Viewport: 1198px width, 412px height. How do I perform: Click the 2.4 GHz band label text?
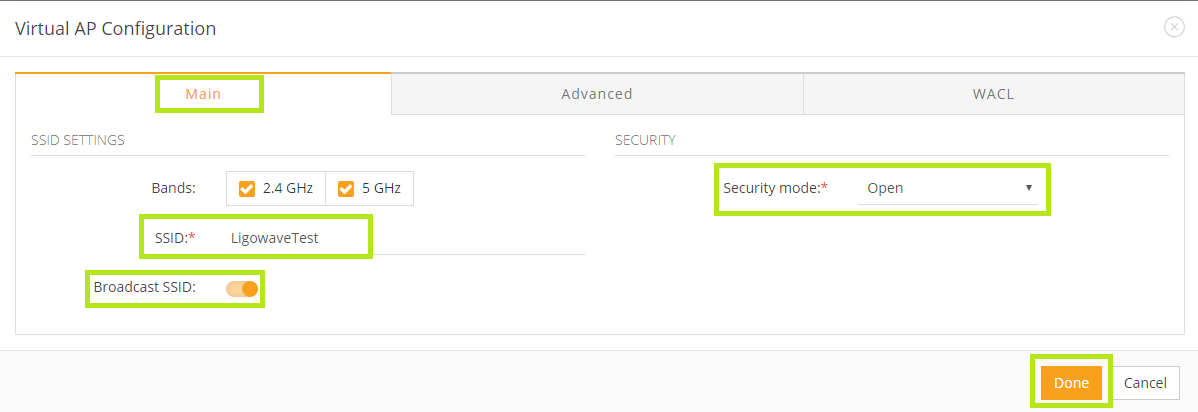pos(288,188)
